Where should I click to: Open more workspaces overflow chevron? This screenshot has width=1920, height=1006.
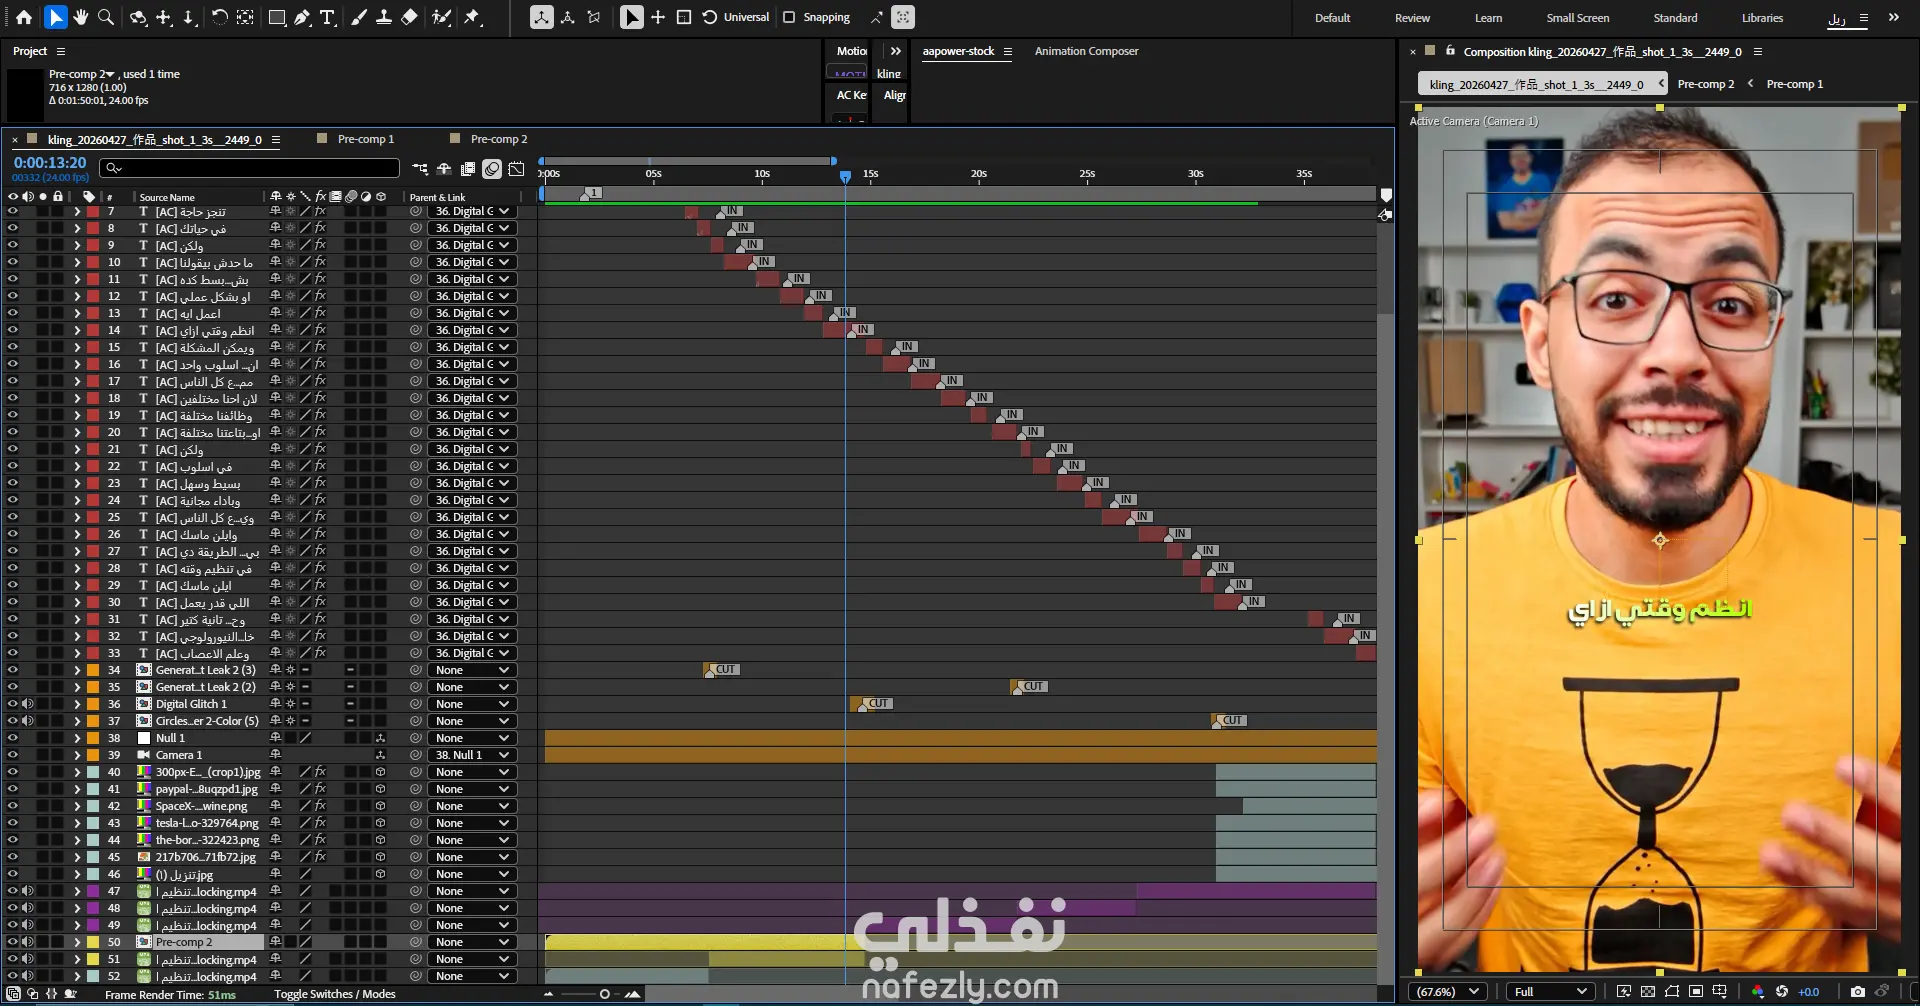(x=1893, y=17)
